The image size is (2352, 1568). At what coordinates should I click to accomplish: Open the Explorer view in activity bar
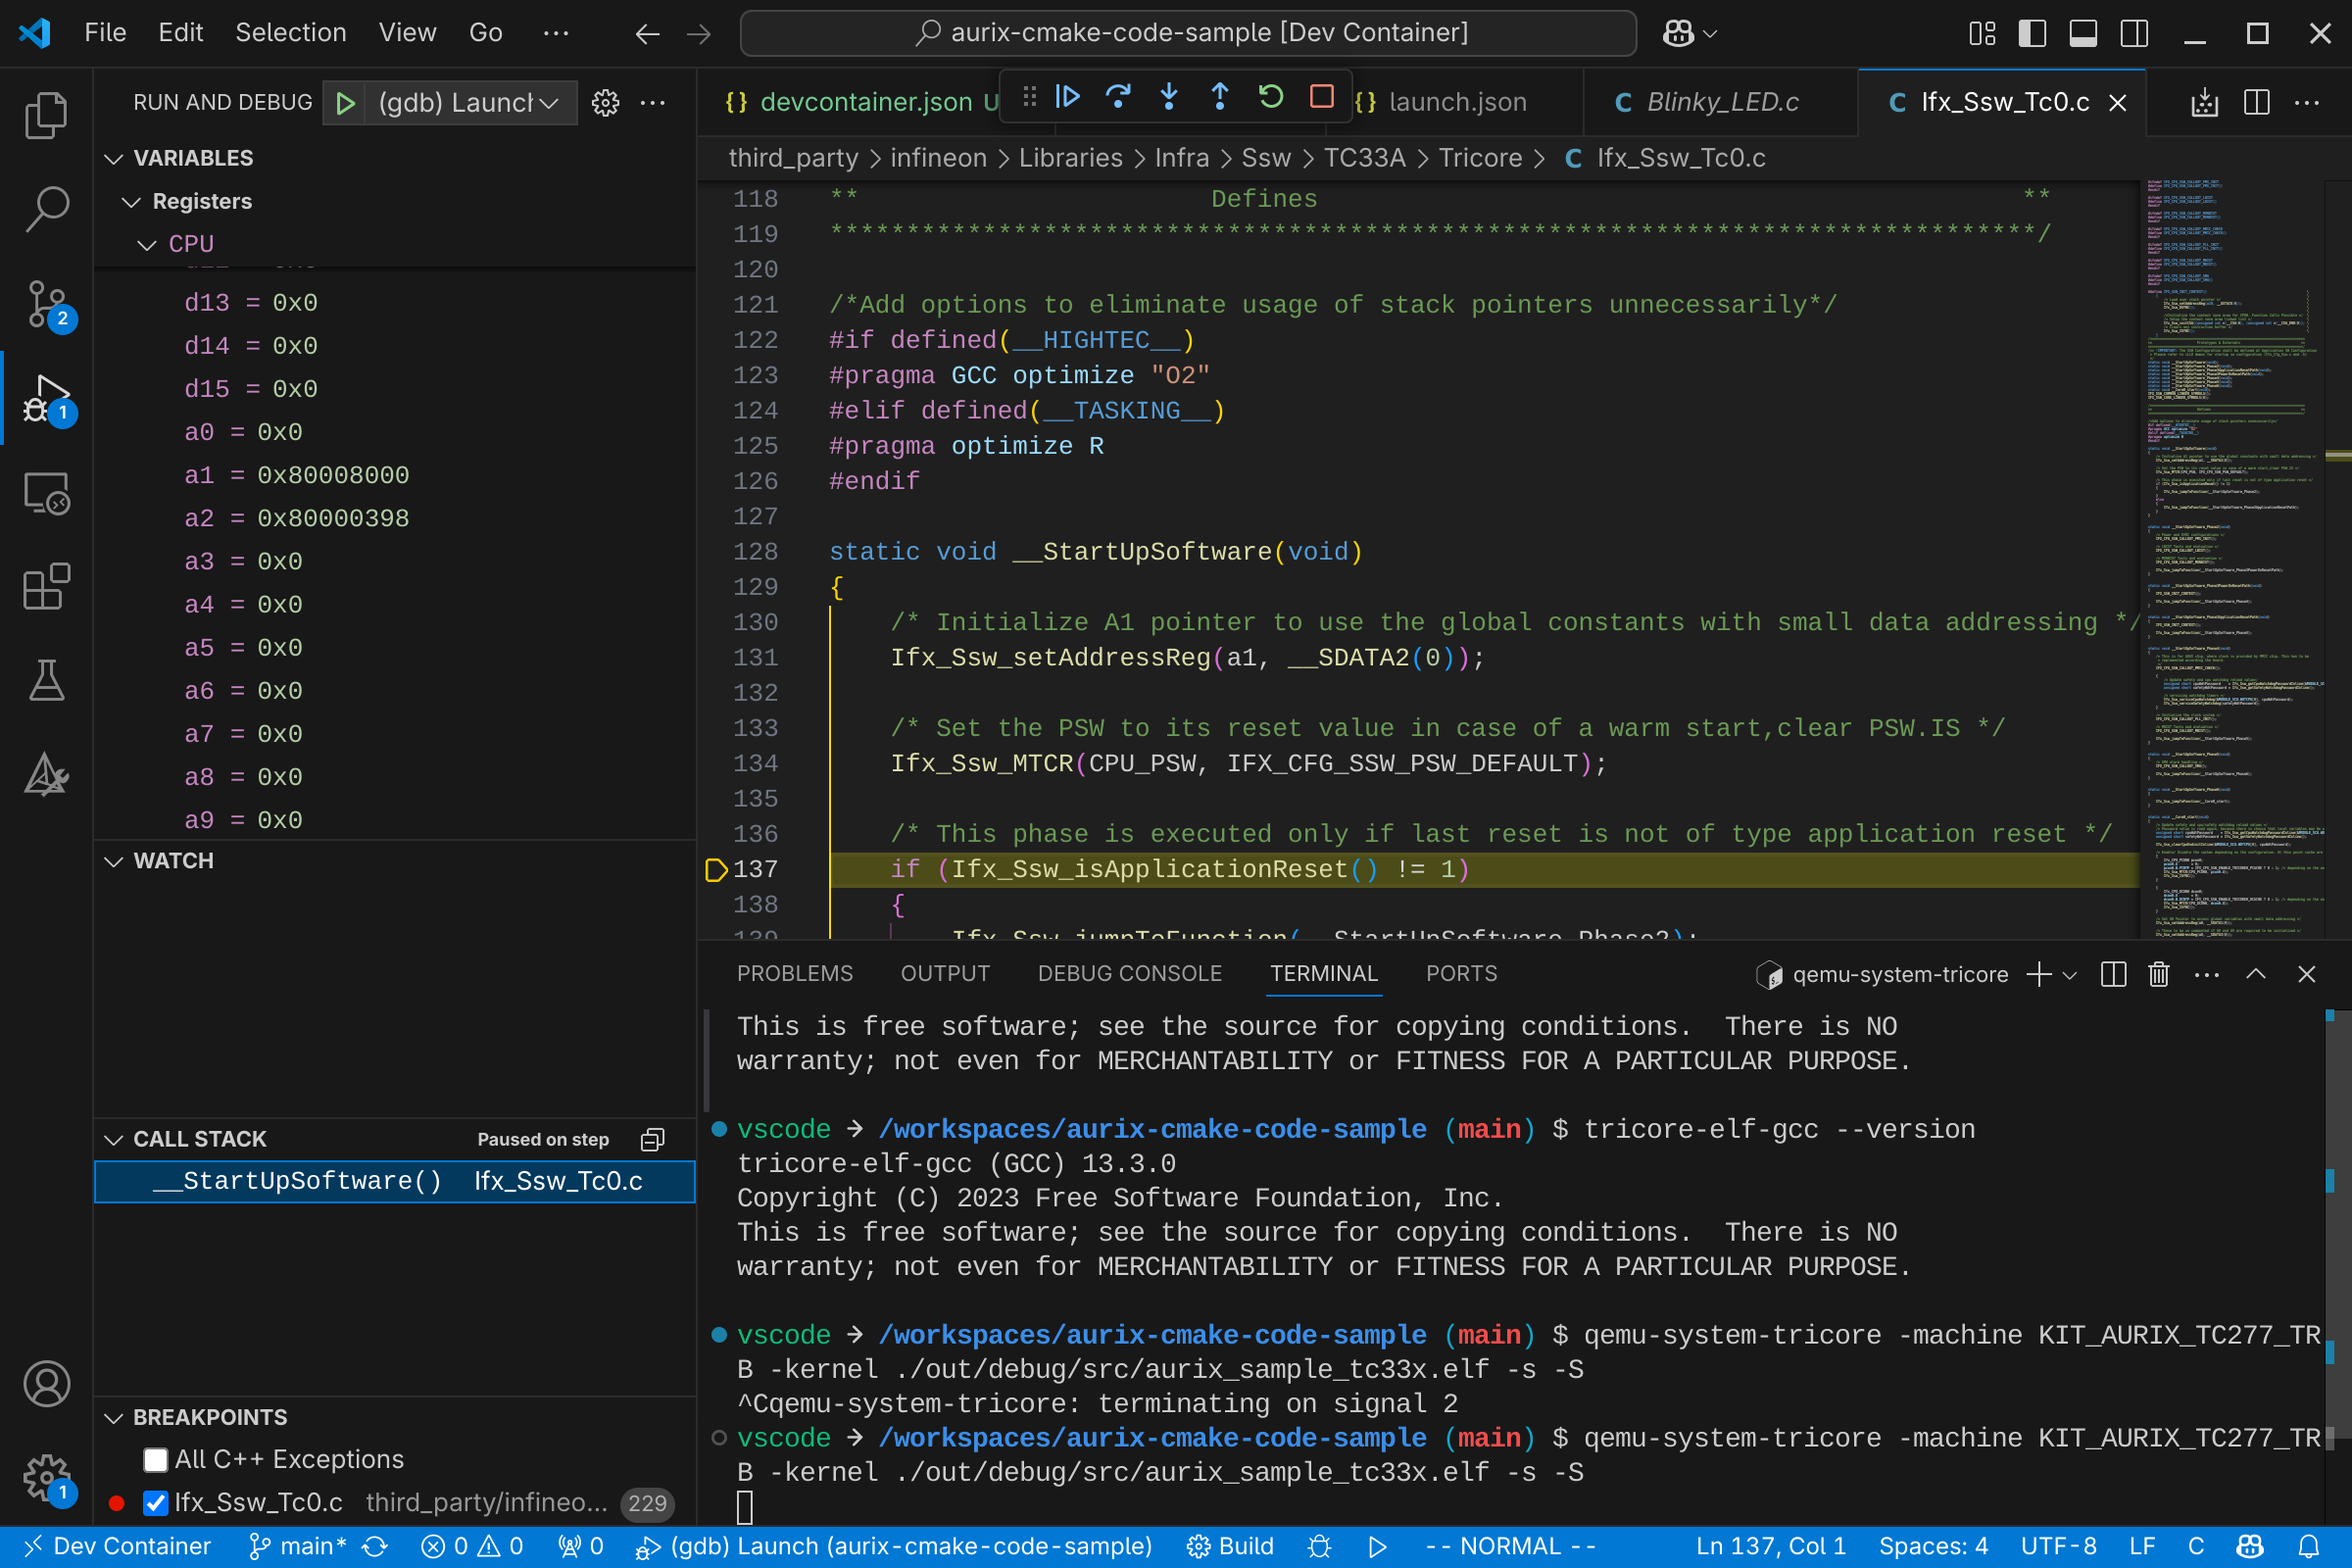[x=46, y=115]
